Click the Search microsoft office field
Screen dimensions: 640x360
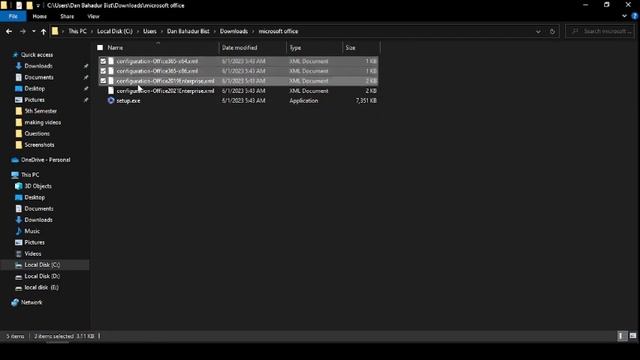(601, 31)
